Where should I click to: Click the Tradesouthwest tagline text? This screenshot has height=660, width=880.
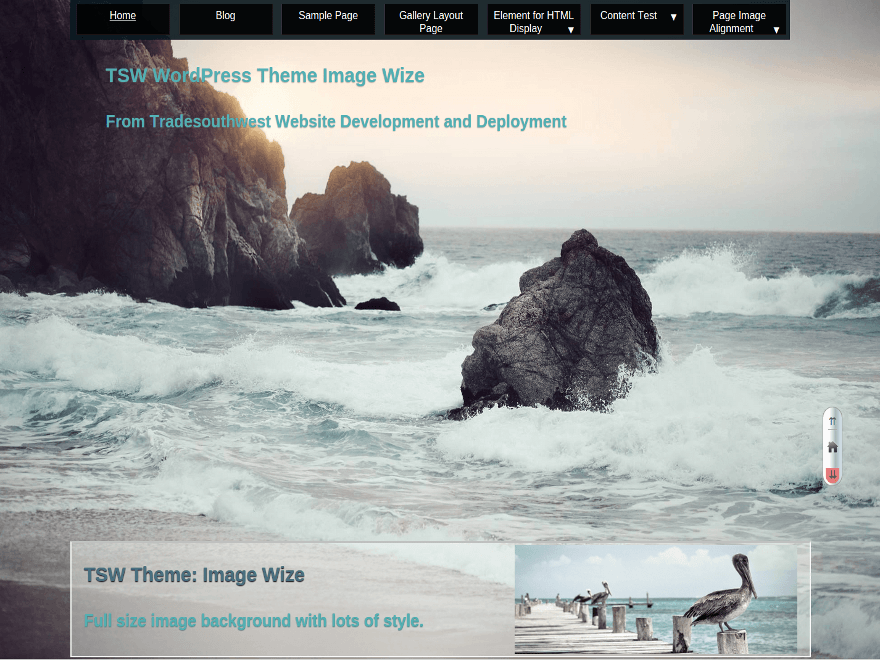click(336, 122)
